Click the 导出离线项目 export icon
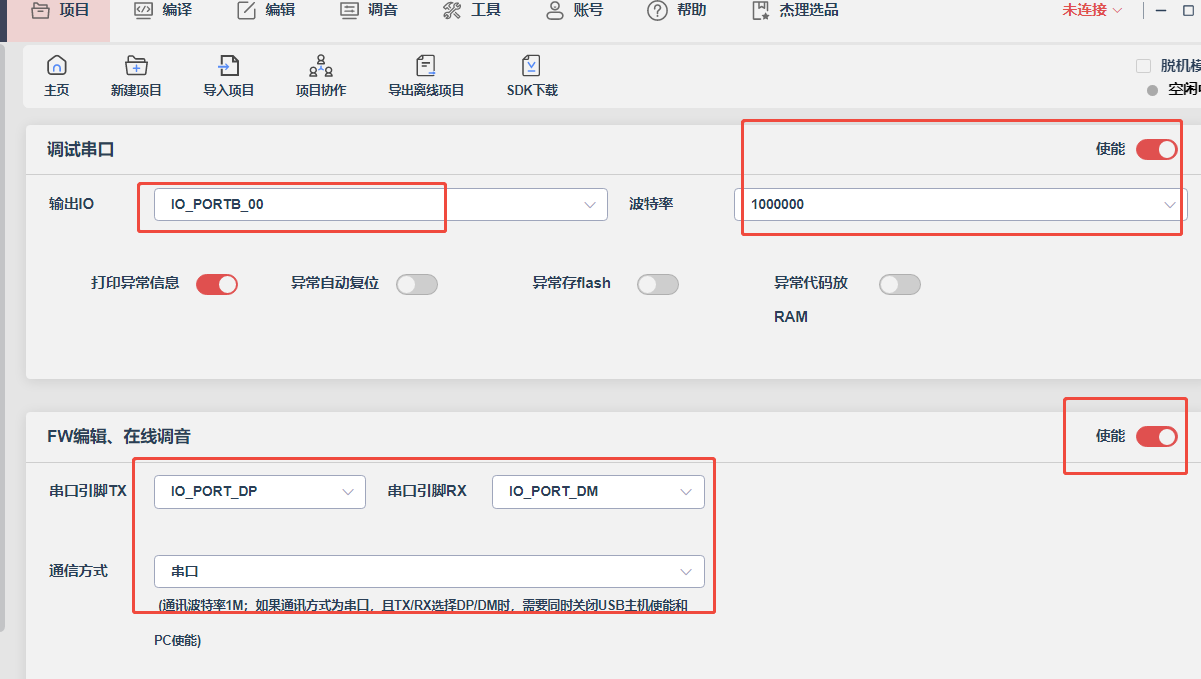The width and height of the screenshot is (1201, 679). (426, 66)
